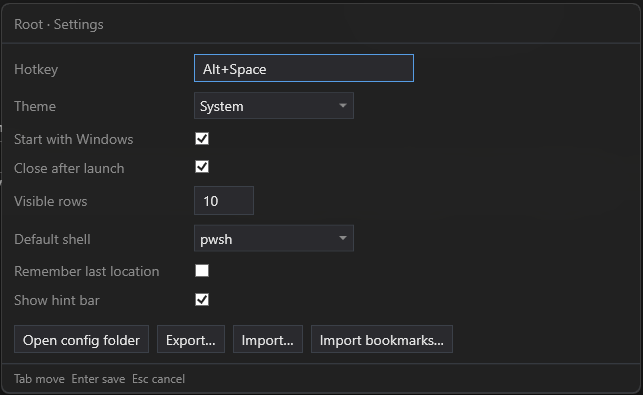
Task: Click the Export... button
Action: click(191, 340)
